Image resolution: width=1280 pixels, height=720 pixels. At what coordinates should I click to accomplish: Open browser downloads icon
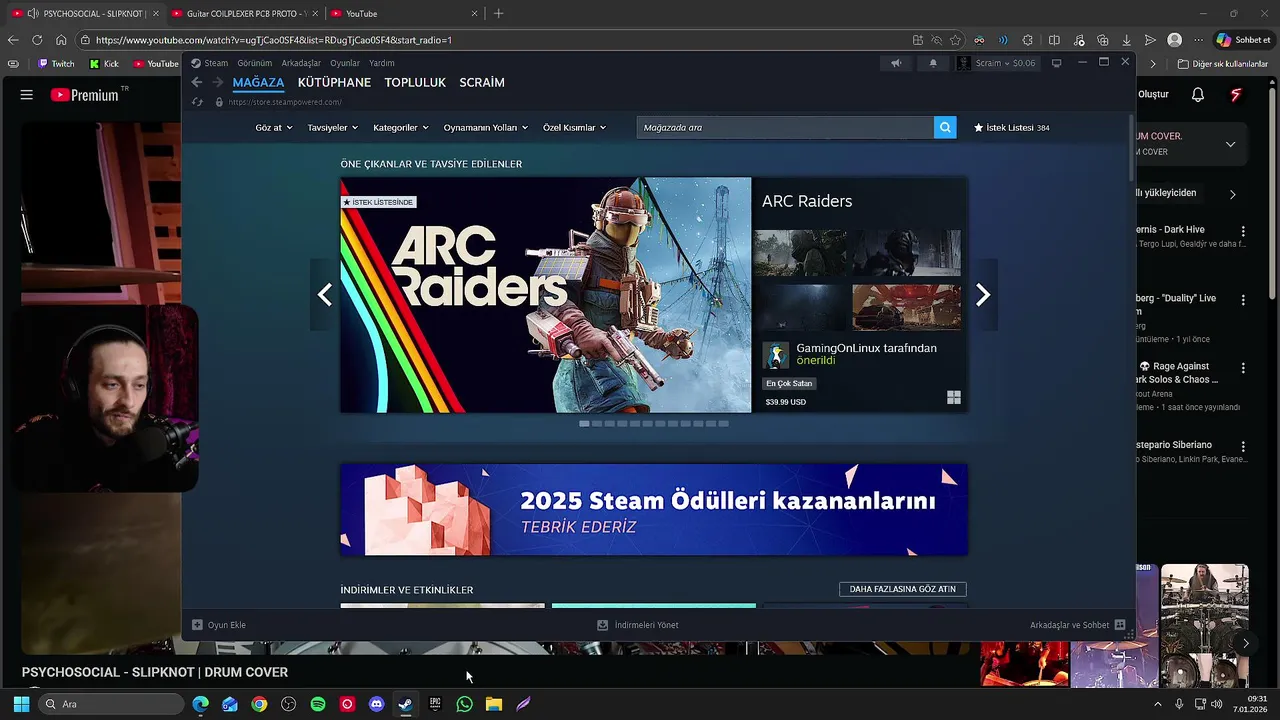tap(1127, 40)
